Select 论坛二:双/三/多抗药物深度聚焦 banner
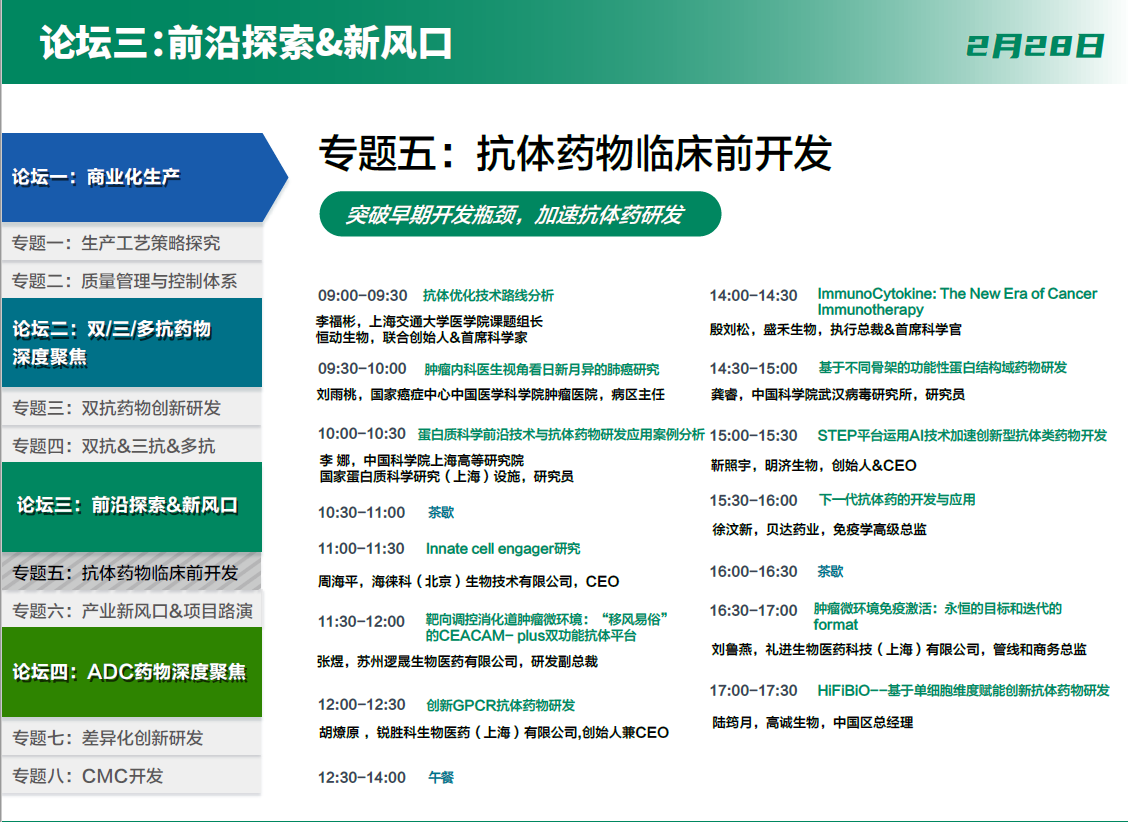The image size is (1128, 822). tap(130, 343)
